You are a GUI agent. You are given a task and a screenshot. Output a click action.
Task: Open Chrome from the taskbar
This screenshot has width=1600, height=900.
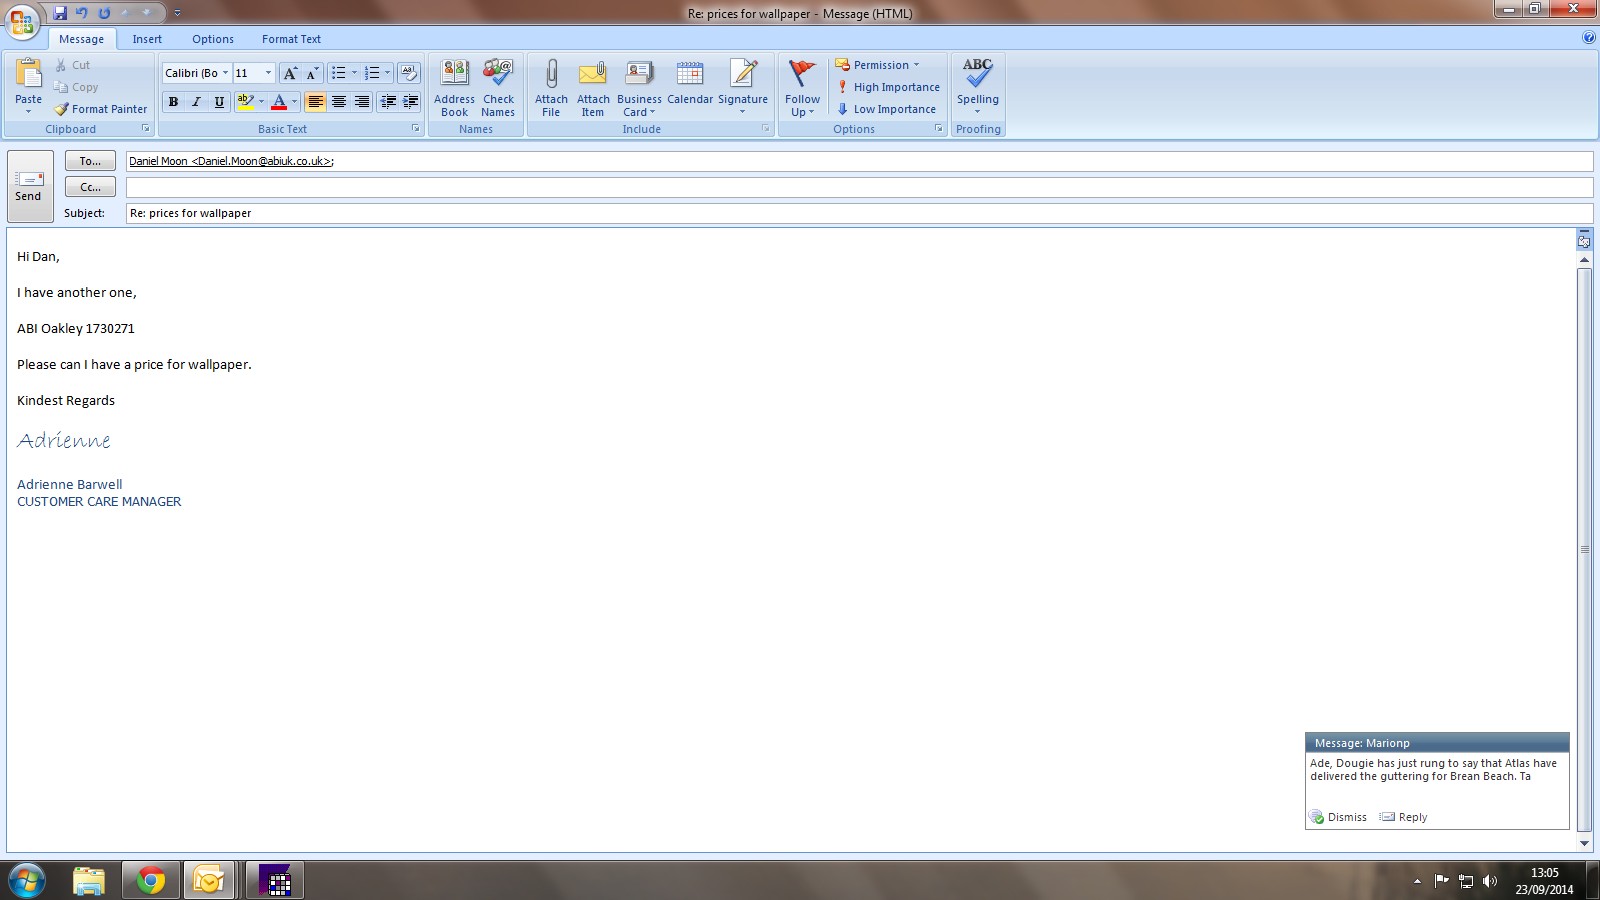point(151,880)
